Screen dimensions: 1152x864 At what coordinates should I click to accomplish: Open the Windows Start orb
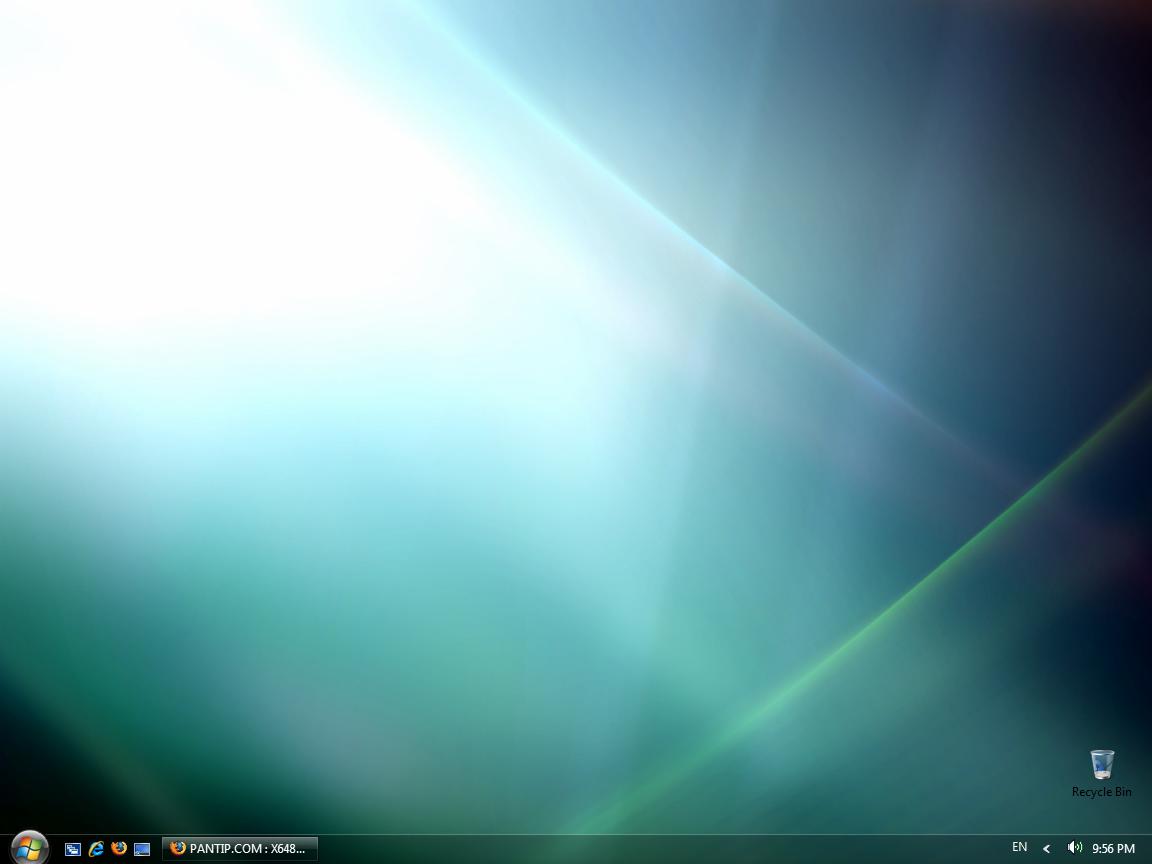coord(29,848)
